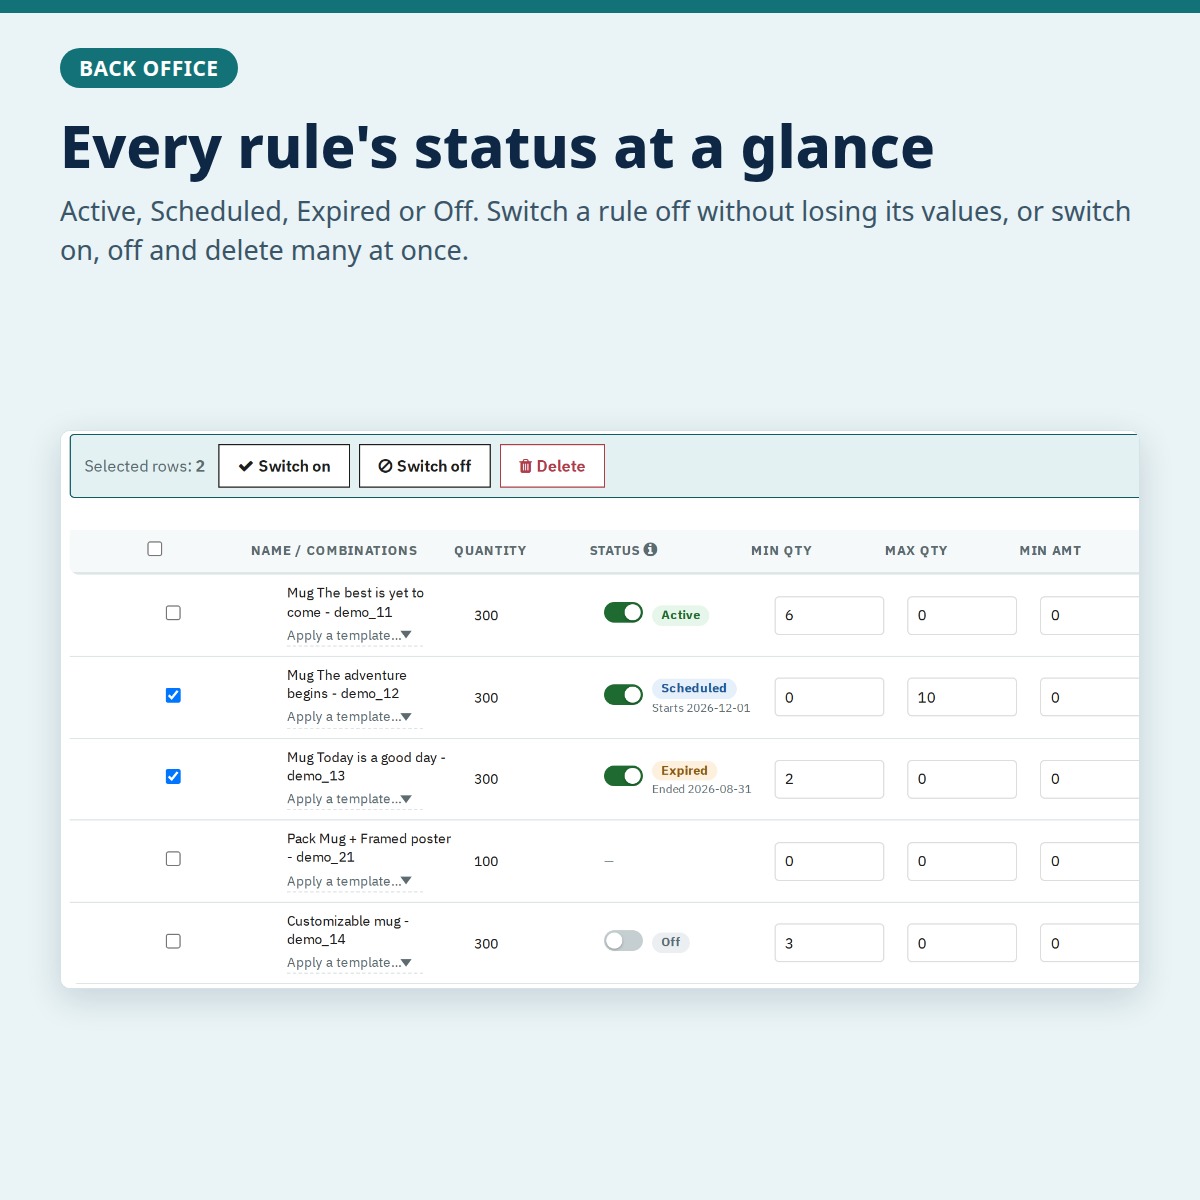Screen dimensions: 1200x1200
Task: Click the gray Off status badge
Action: pyautogui.click(x=670, y=942)
